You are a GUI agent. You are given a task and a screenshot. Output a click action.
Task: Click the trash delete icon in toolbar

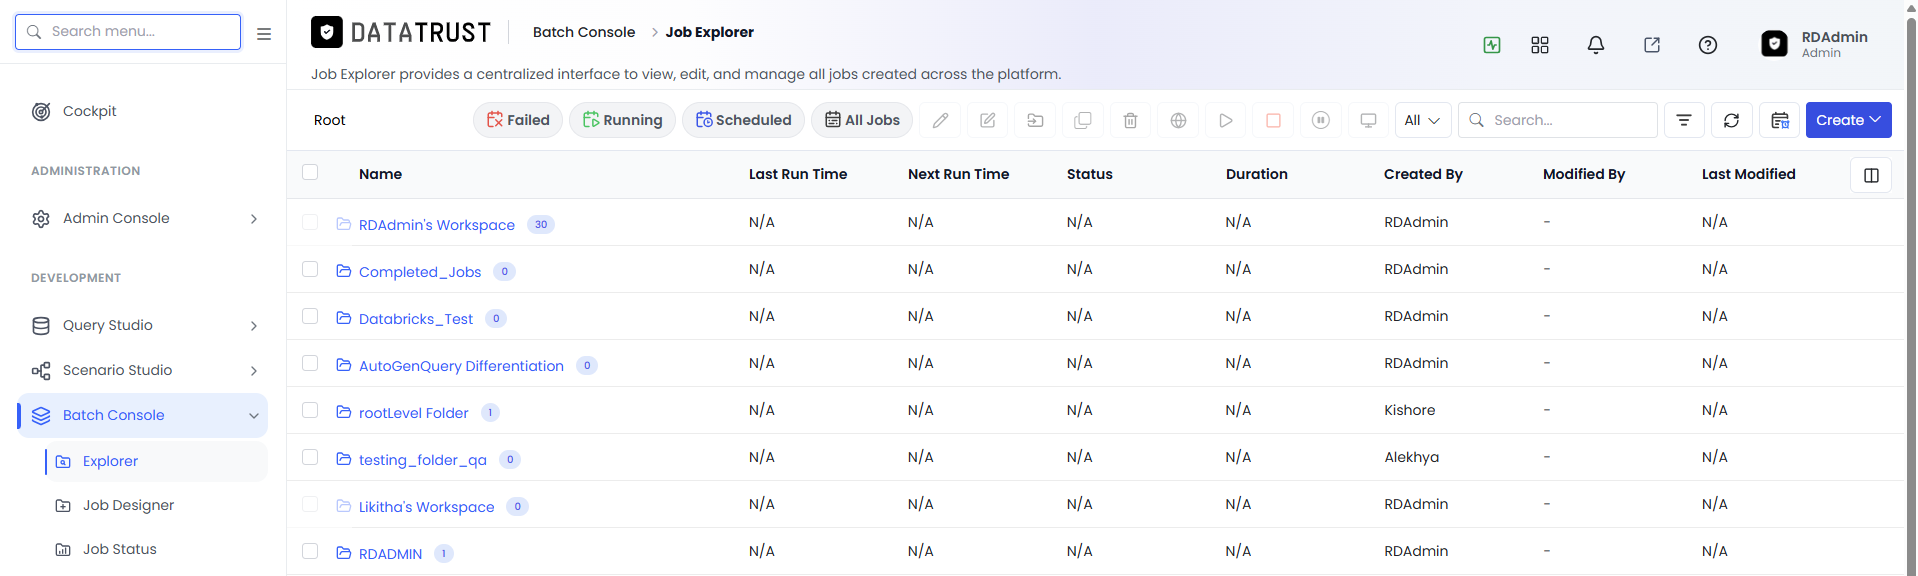pos(1130,120)
